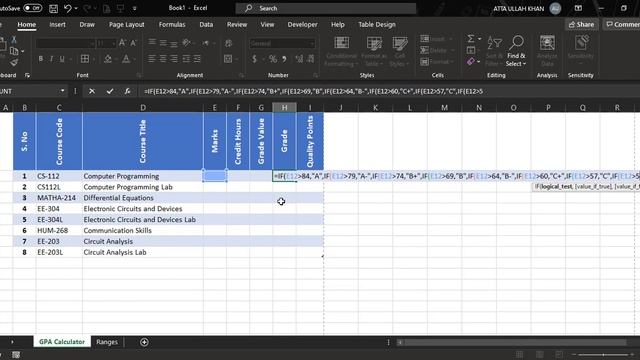Click the Format Painter brush icon
This screenshot has height=360, width=640.
[x=14, y=62]
